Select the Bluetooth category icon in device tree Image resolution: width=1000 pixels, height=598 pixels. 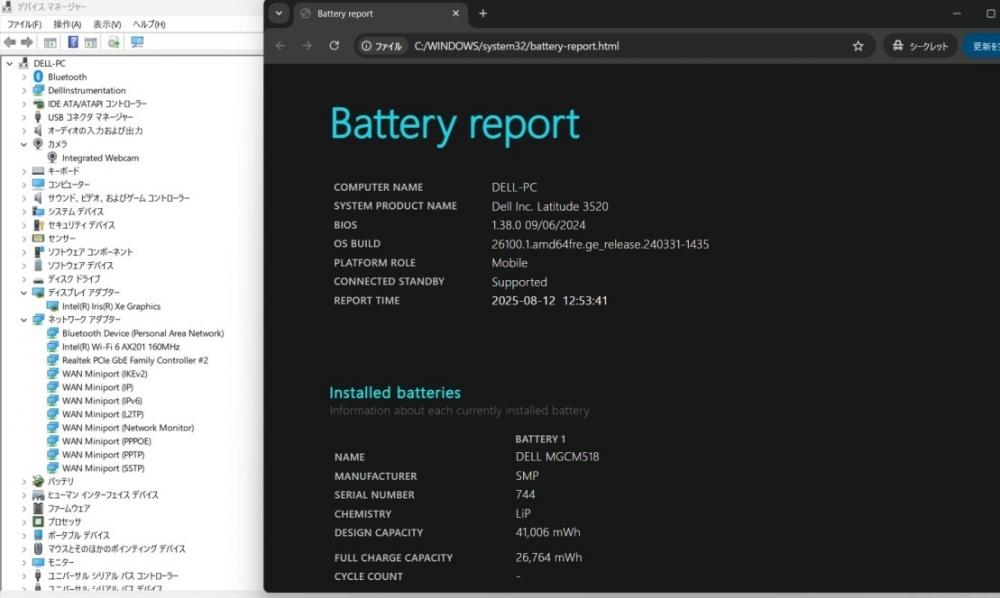(38, 77)
